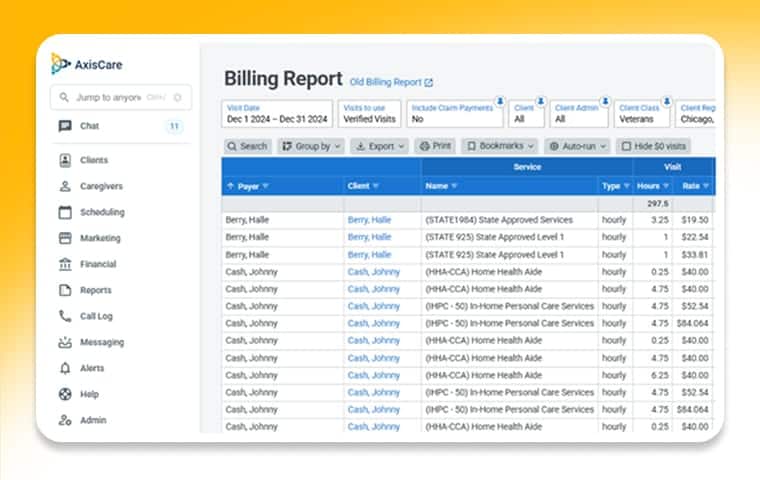The image size is (760, 480).
Task: Open the Export dropdown menu
Action: click(x=380, y=146)
